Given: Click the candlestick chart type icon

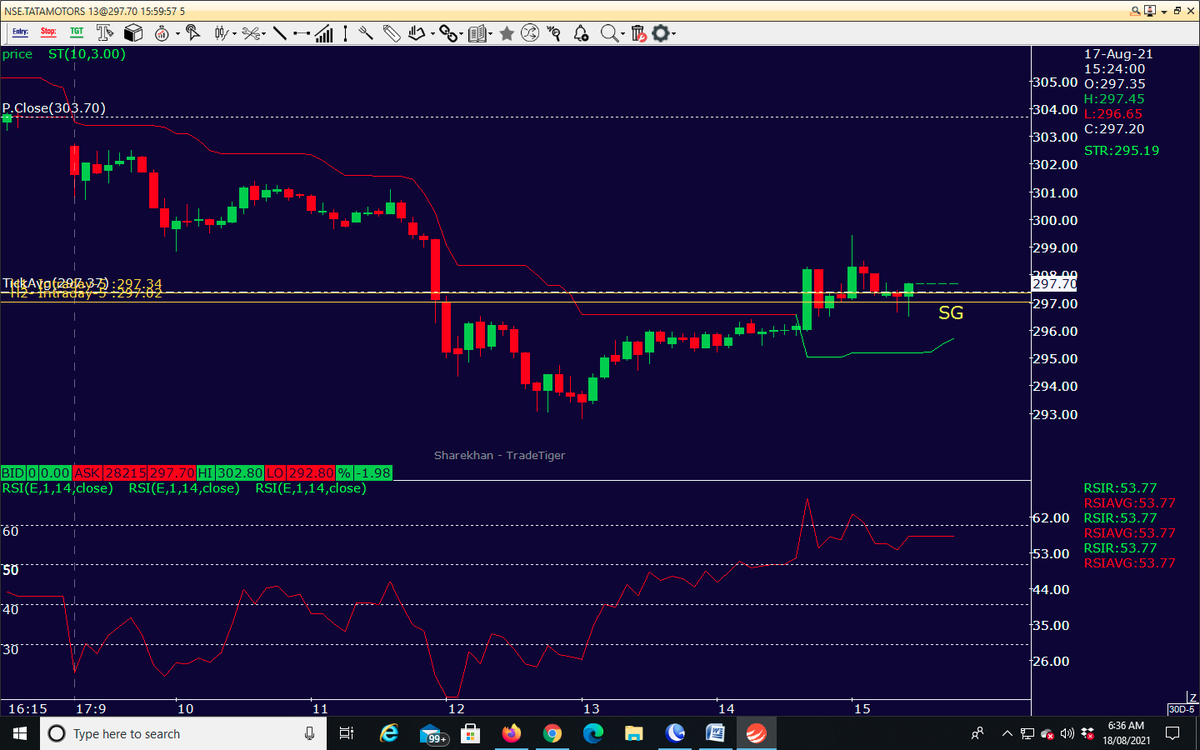Looking at the screenshot, I should 221,33.
